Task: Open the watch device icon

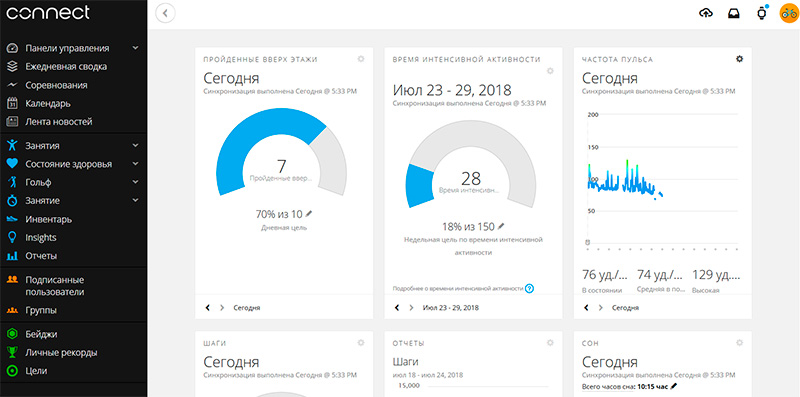Action: point(761,14)
